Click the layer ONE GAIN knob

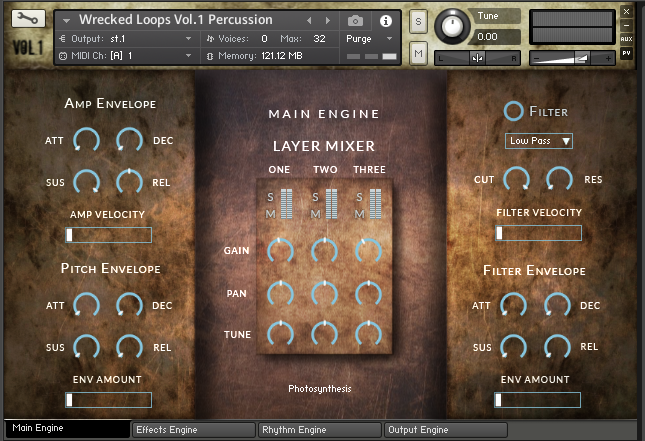tap(281, 251)
